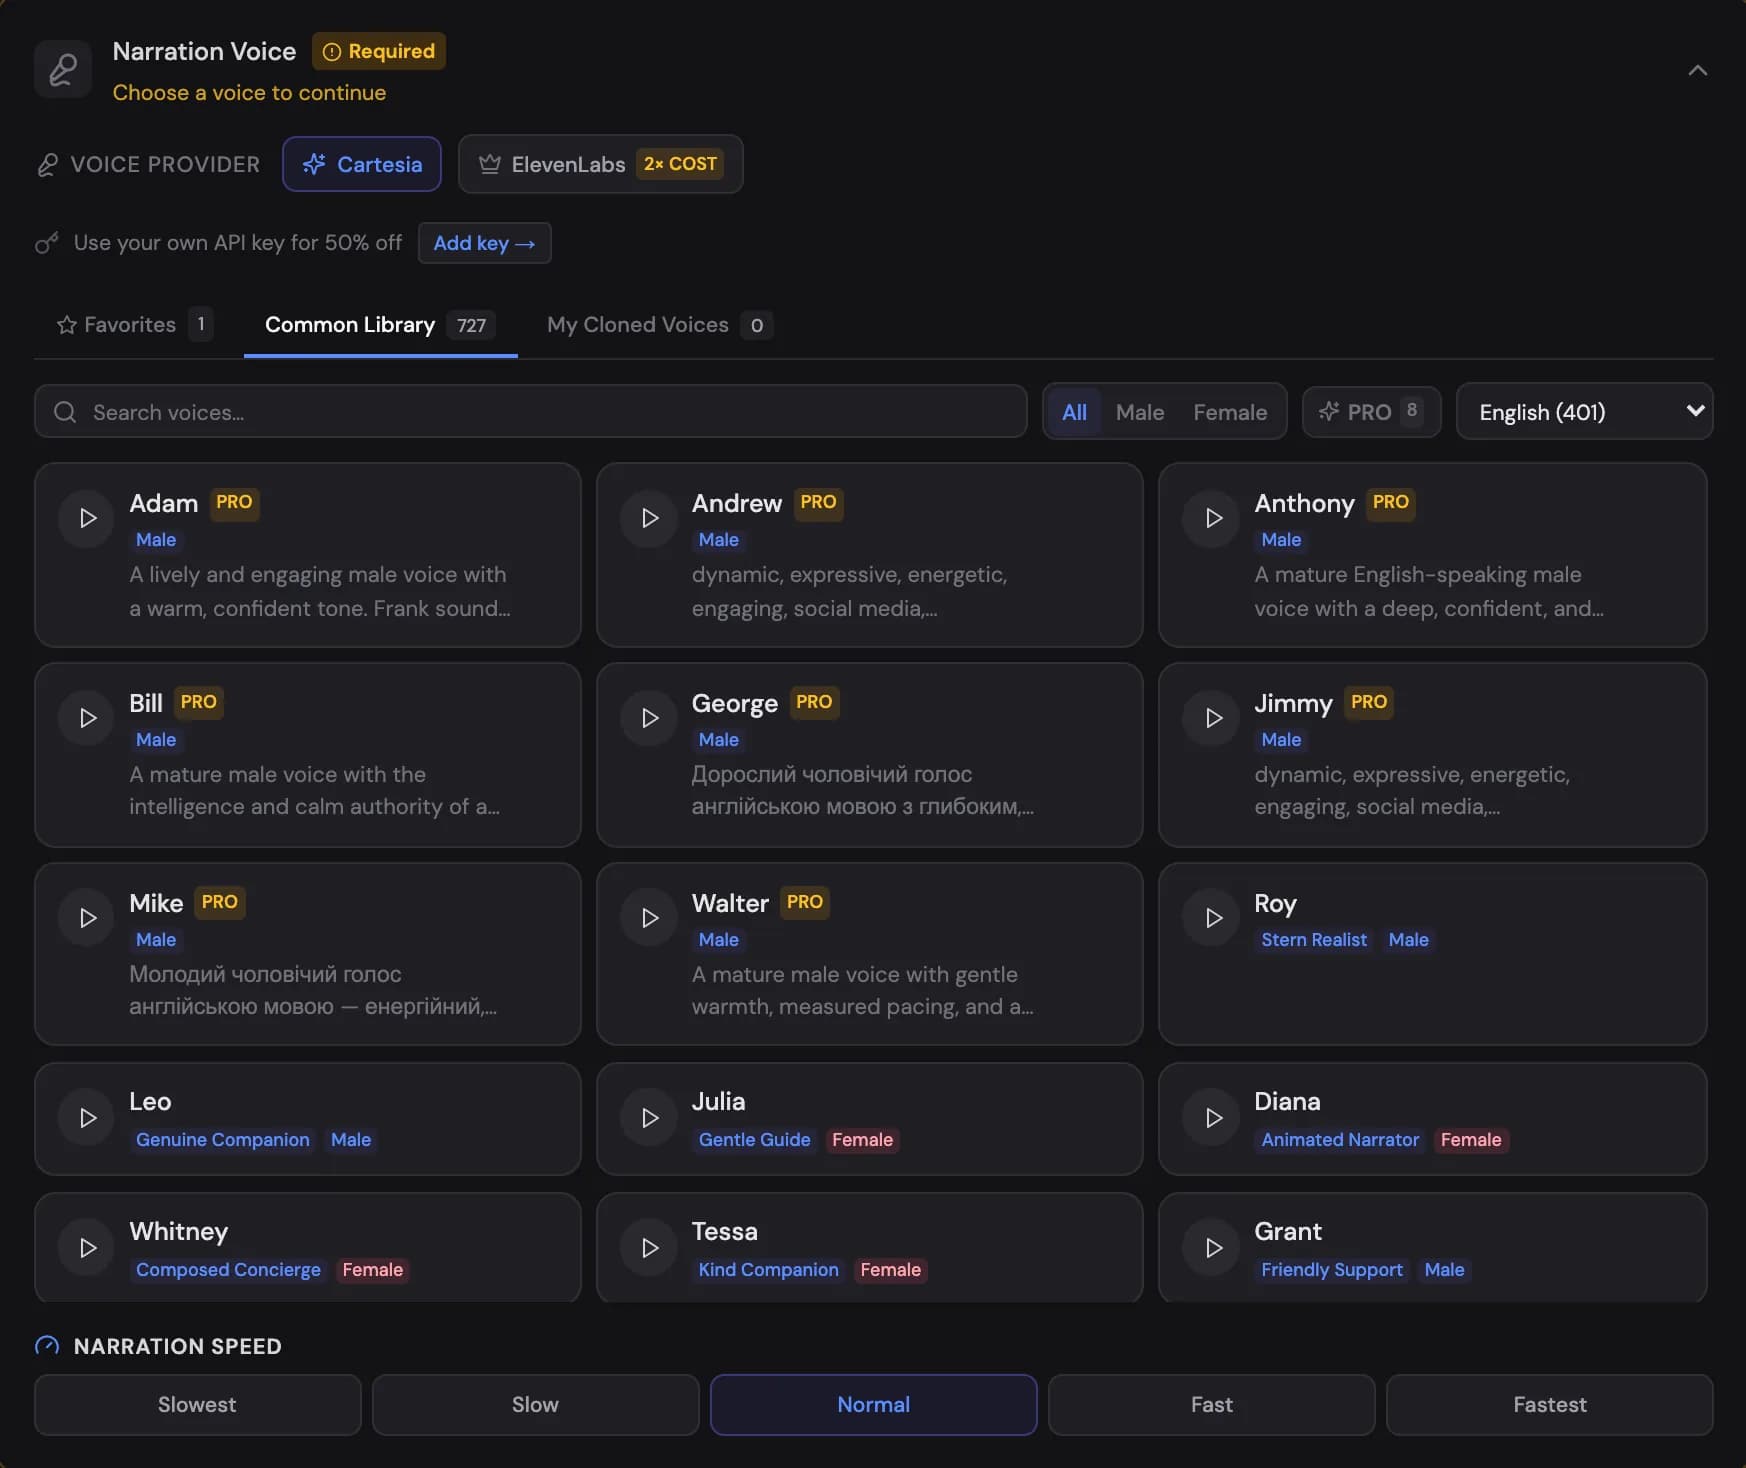Play the Mike voice sample

[87, 918]
